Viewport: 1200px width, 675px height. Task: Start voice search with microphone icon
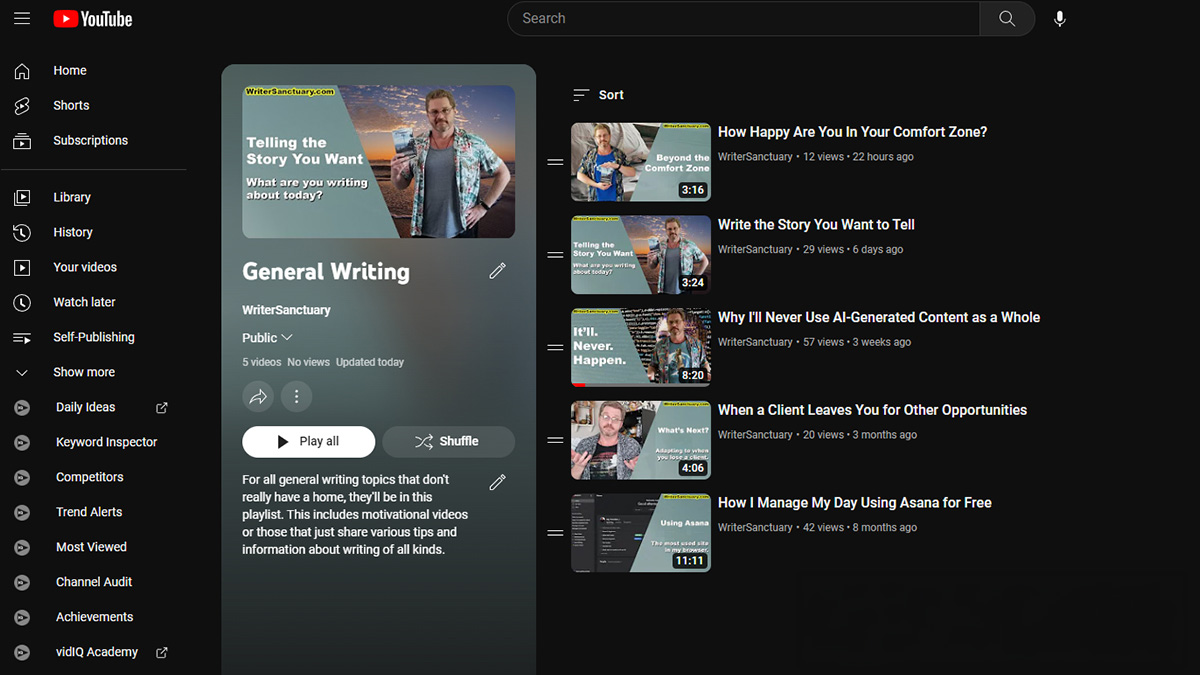pos(1060,19)
